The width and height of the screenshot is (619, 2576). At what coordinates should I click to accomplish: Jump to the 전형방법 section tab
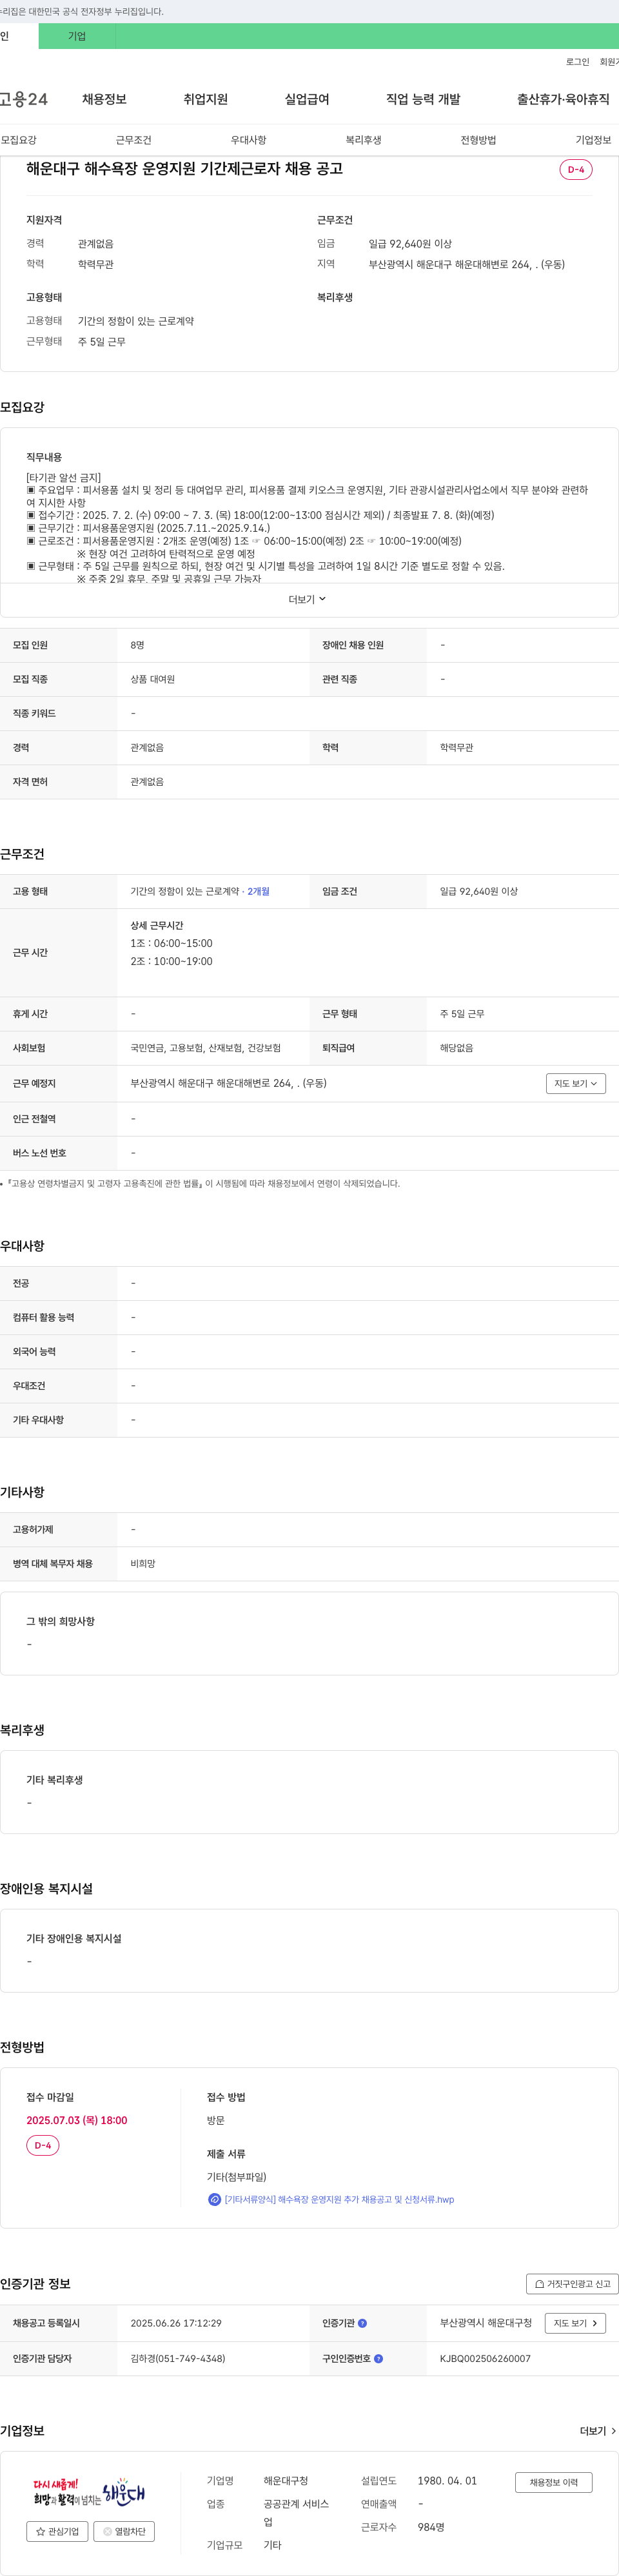[478, 140]
